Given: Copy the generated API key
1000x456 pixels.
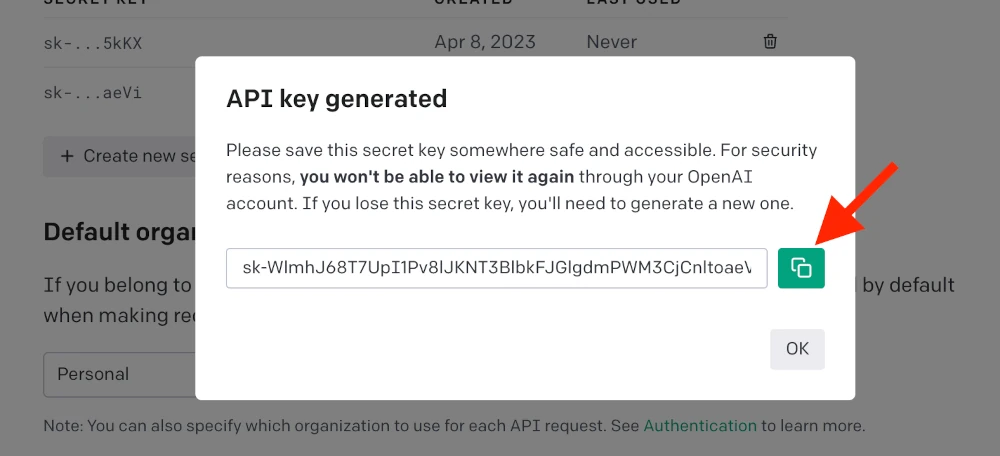Looking at the screenshot, I should pyautogui.click(x=801, y=268).
